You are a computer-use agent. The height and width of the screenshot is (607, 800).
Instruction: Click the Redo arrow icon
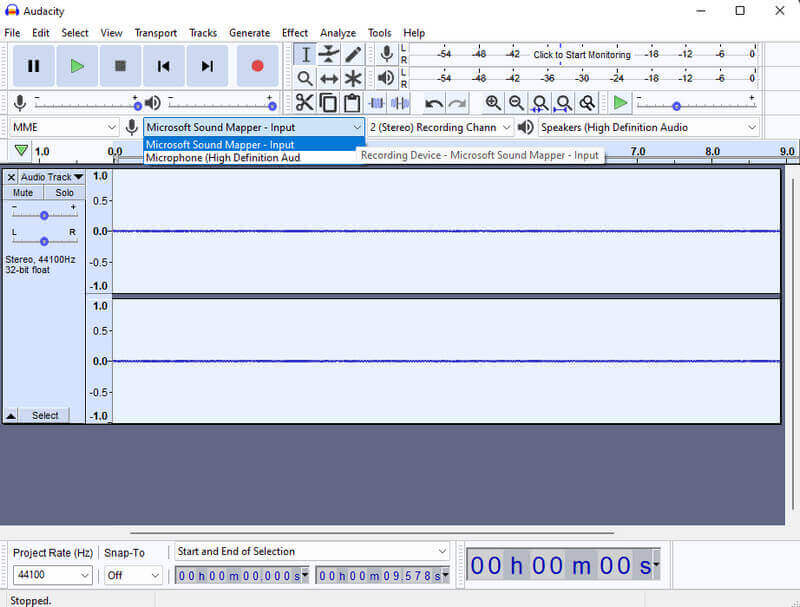[x=458, y=104]
